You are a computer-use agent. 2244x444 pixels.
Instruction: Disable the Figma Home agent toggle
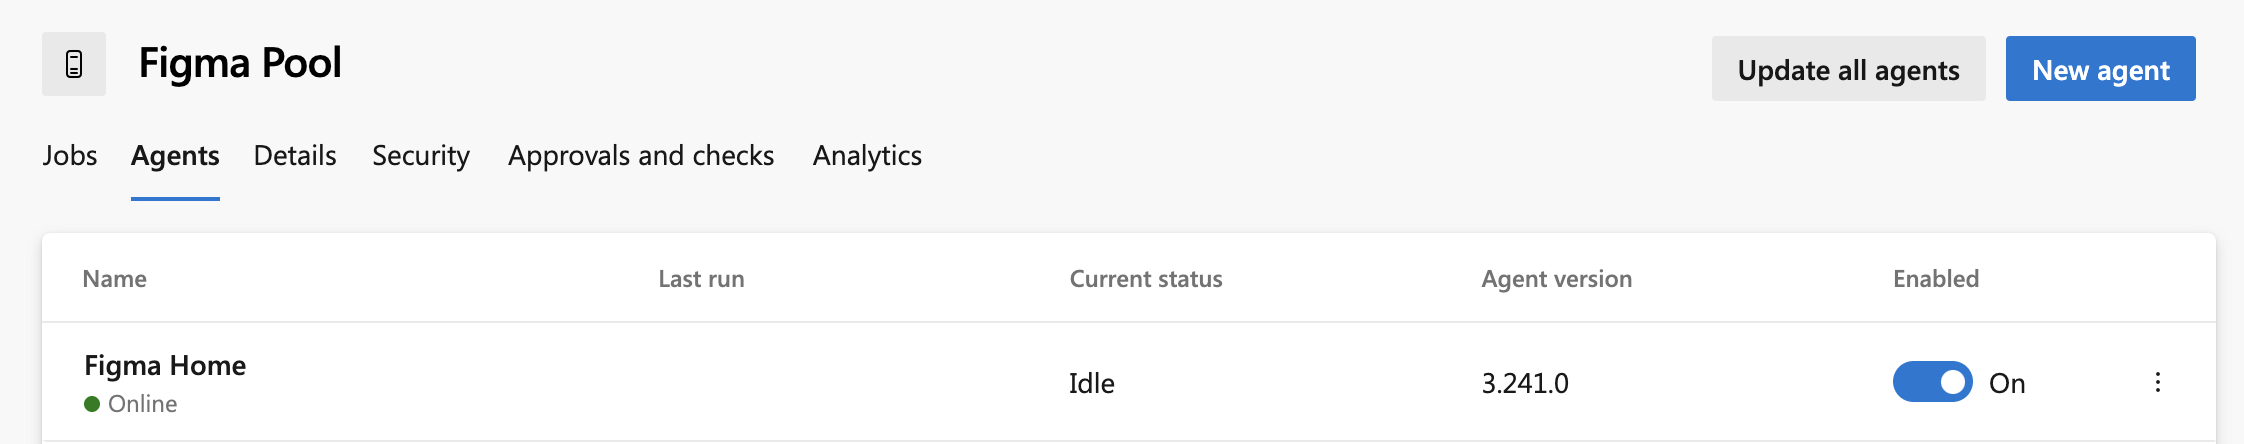tap(1932, 382)
